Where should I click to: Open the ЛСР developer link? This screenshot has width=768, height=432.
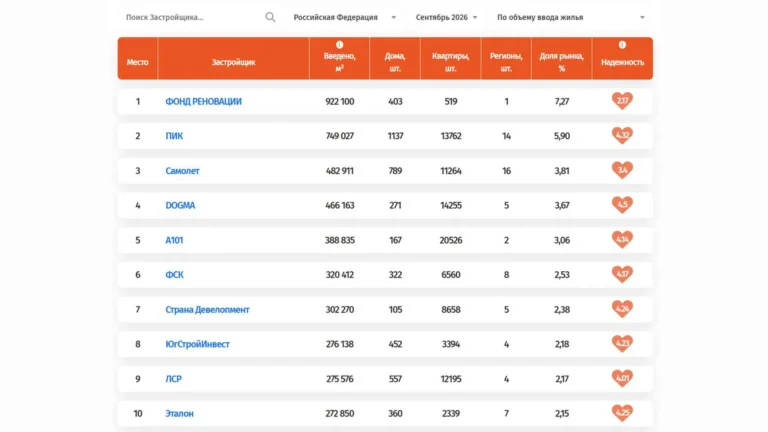173,379
